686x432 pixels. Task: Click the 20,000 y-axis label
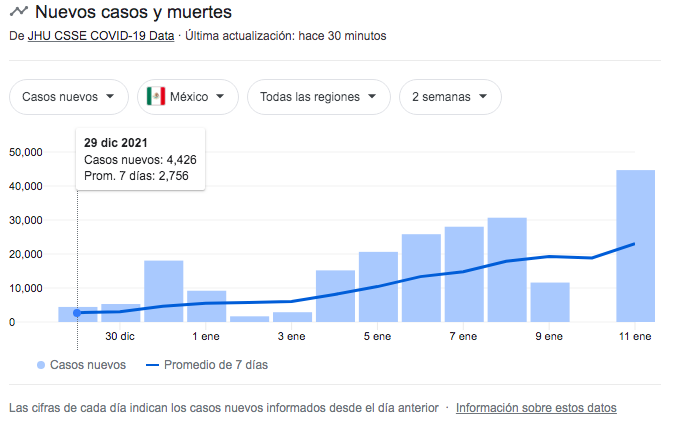point(26,254)
